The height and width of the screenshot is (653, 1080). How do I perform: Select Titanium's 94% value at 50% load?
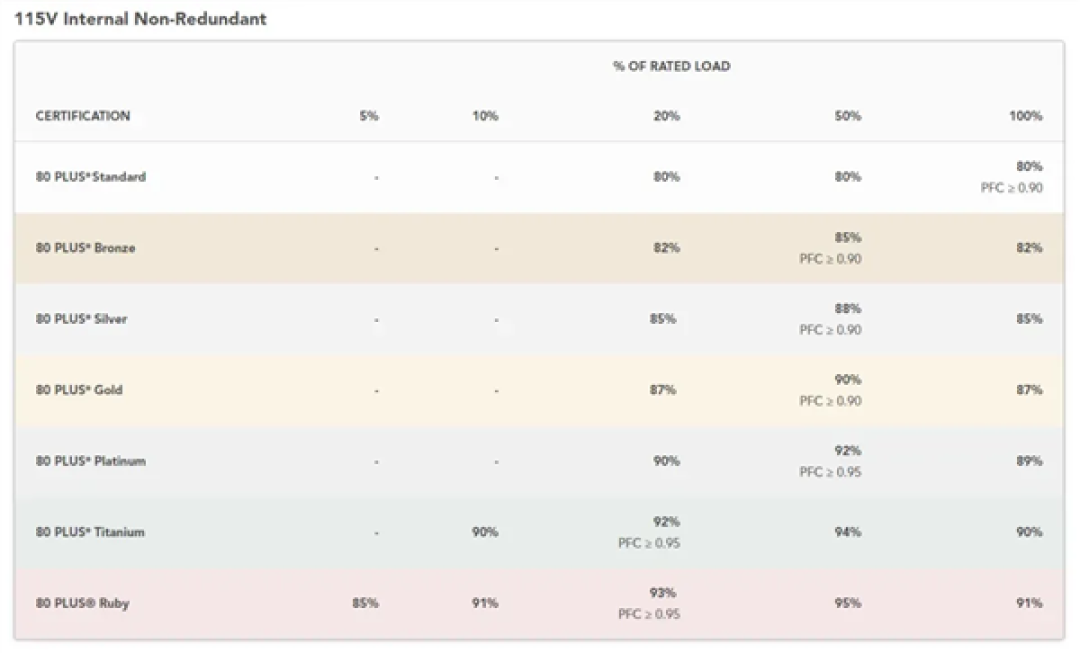(x=847, y=532)
